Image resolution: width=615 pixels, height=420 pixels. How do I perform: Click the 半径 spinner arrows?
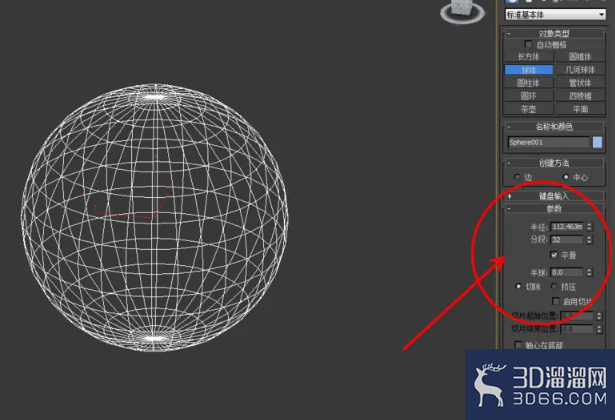[x=589, y=227]
